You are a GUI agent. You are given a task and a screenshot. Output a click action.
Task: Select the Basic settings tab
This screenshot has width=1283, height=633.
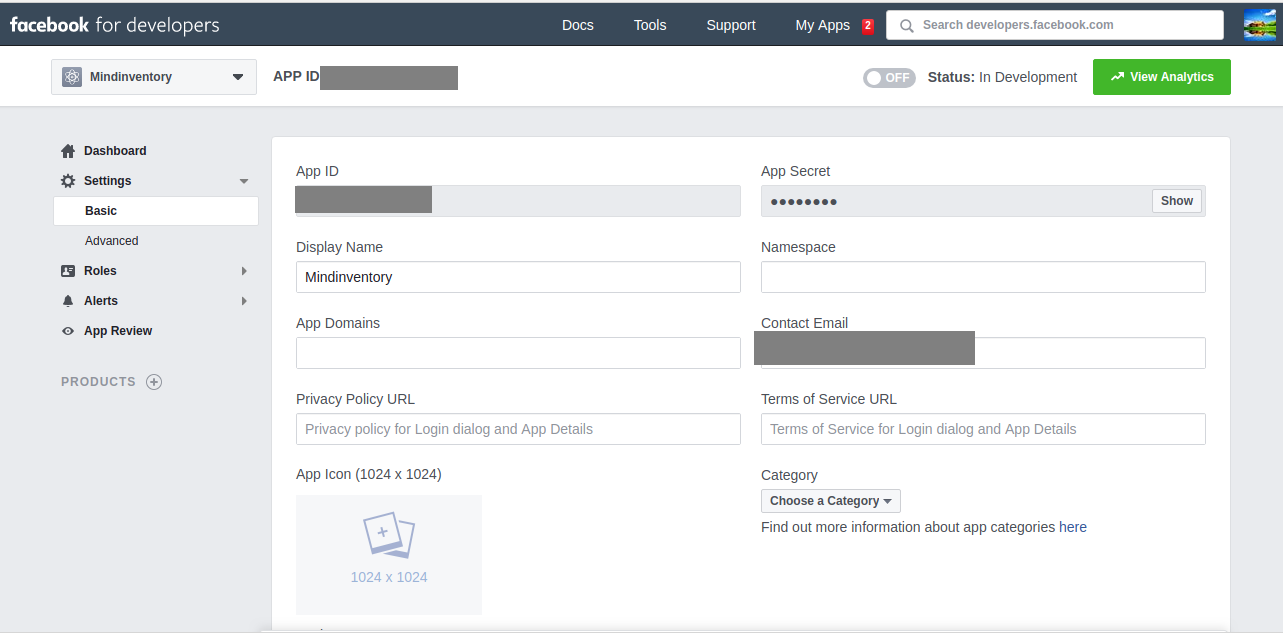tap(156, 211)
